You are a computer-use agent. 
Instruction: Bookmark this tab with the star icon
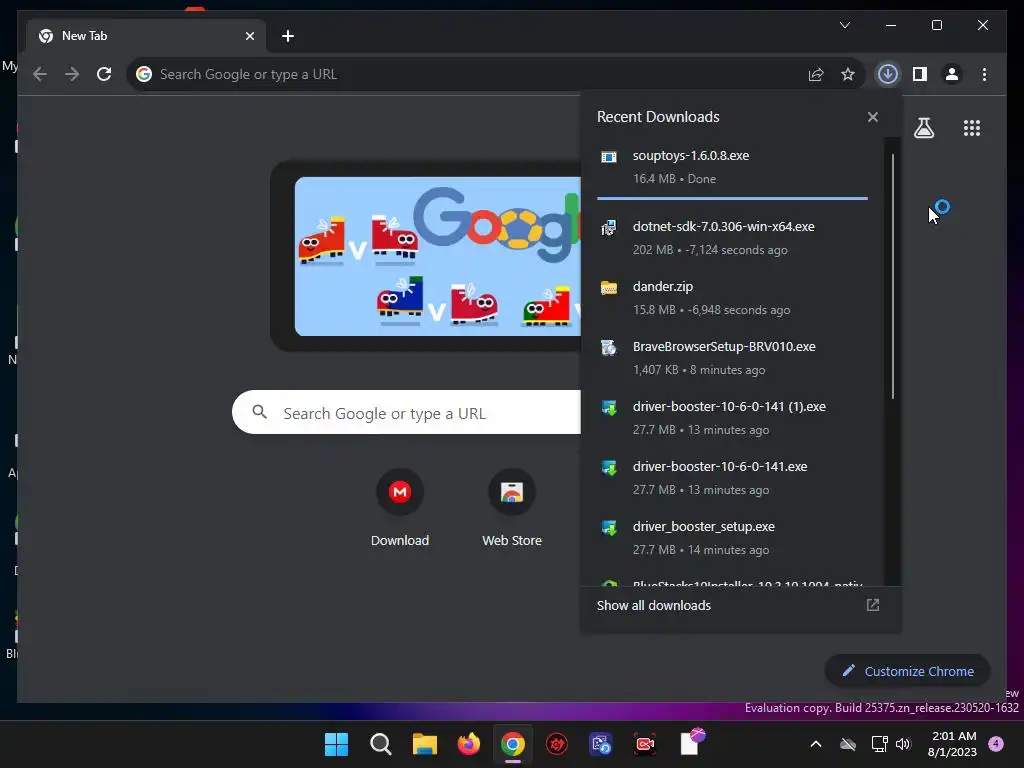coord(848,74)
